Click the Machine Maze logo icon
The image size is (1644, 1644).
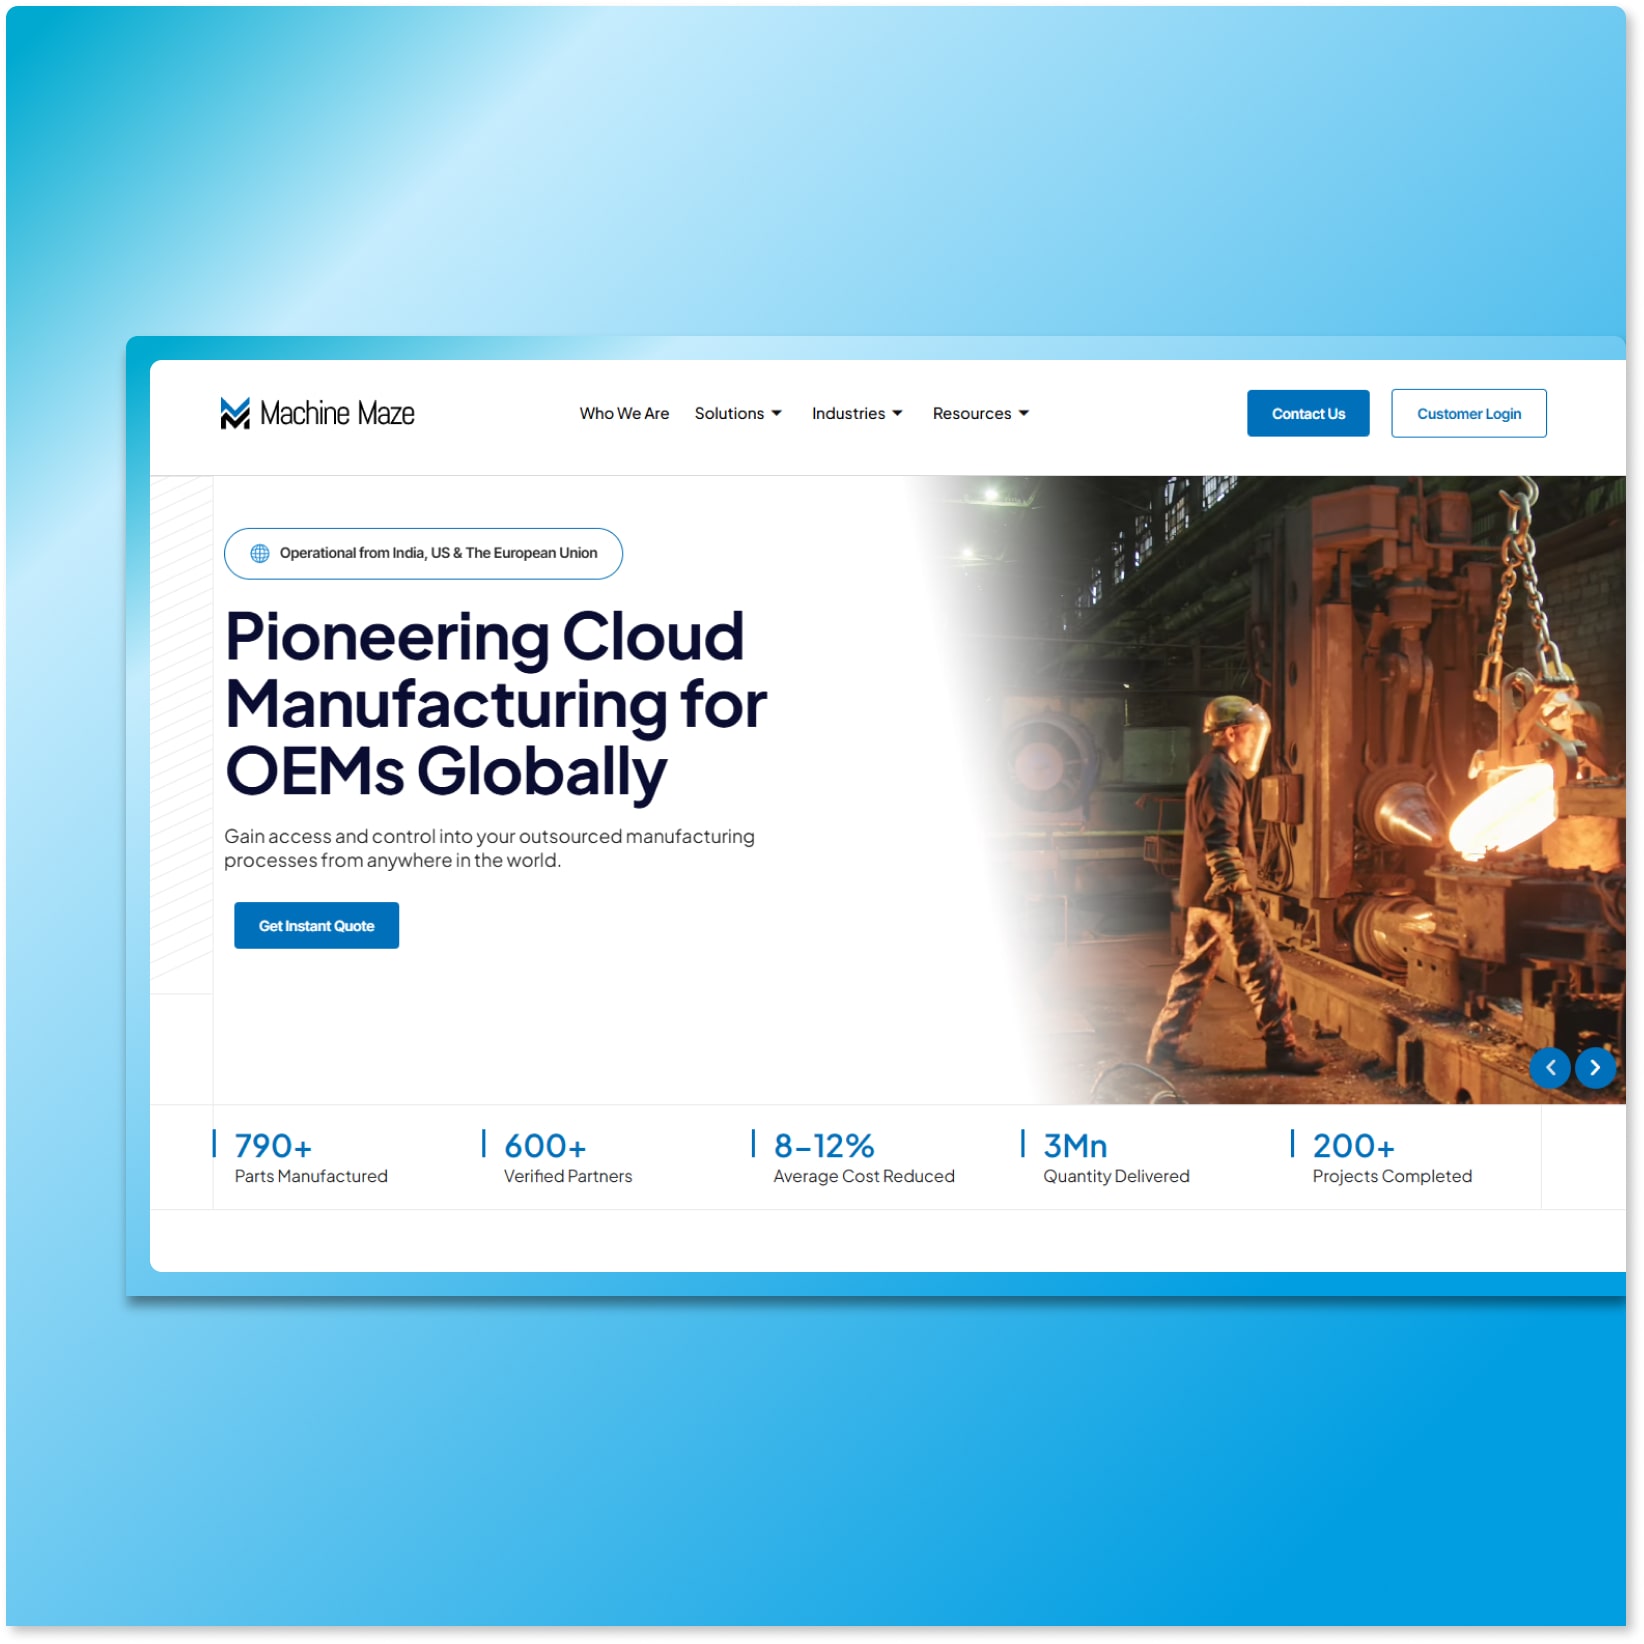[x=235, y=413]
